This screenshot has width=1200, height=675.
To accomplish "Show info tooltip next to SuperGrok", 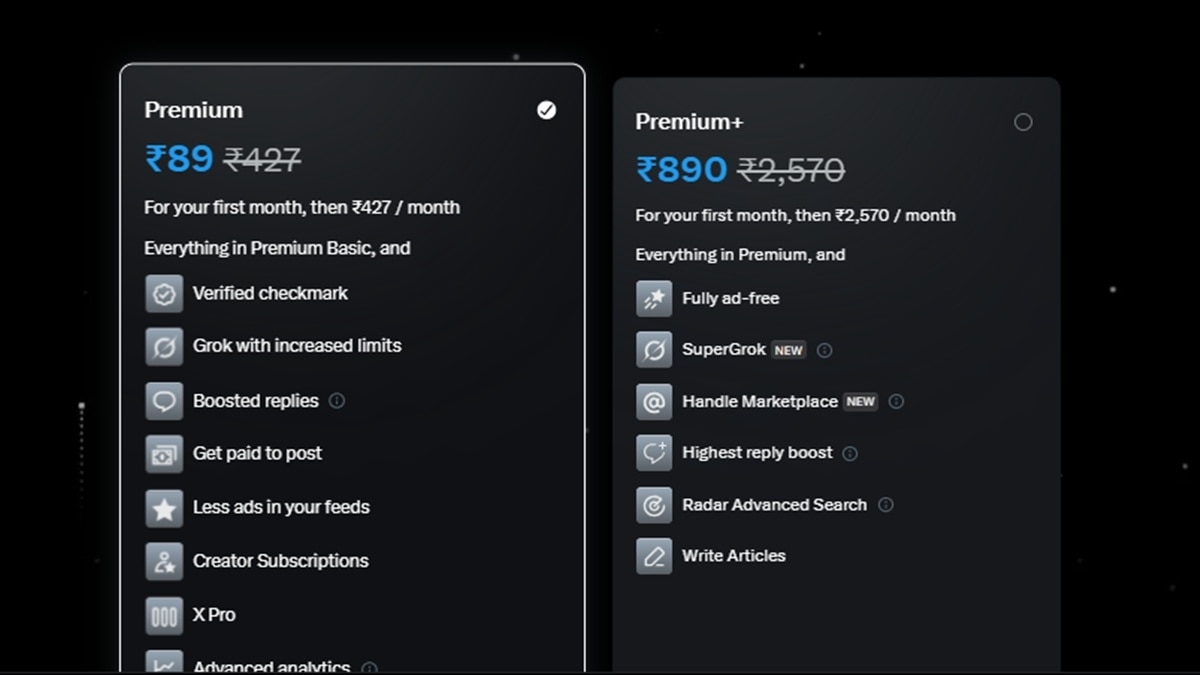I will pyautogui.click(x=824, y=350).
